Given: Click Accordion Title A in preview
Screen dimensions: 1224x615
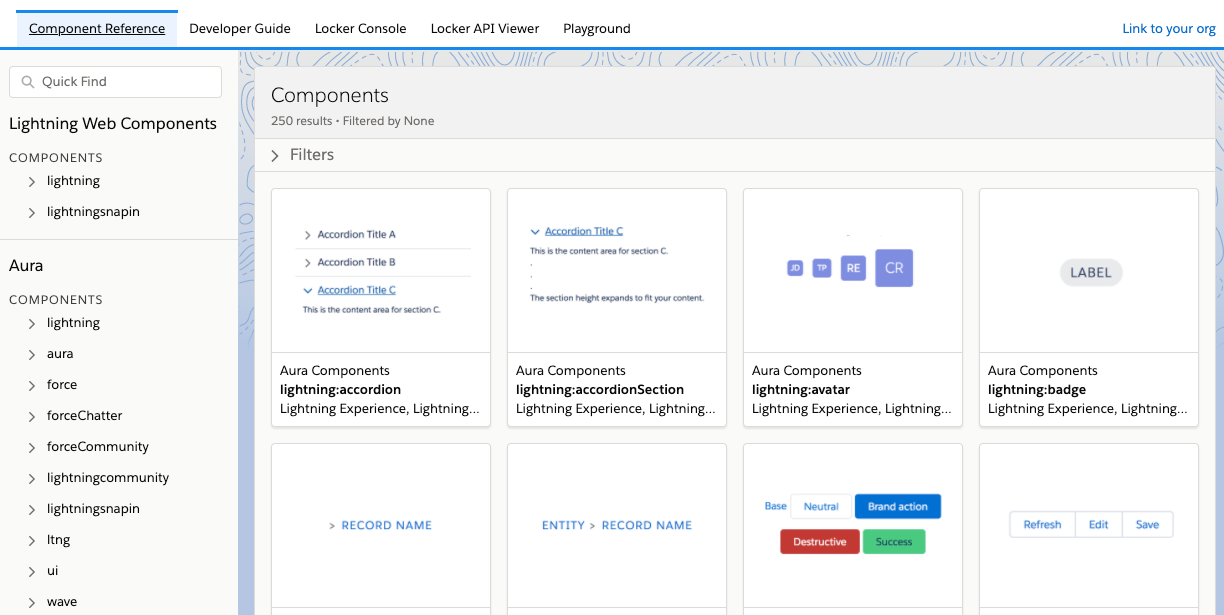Looking at the screenshot, I should [x=356, y=235].
